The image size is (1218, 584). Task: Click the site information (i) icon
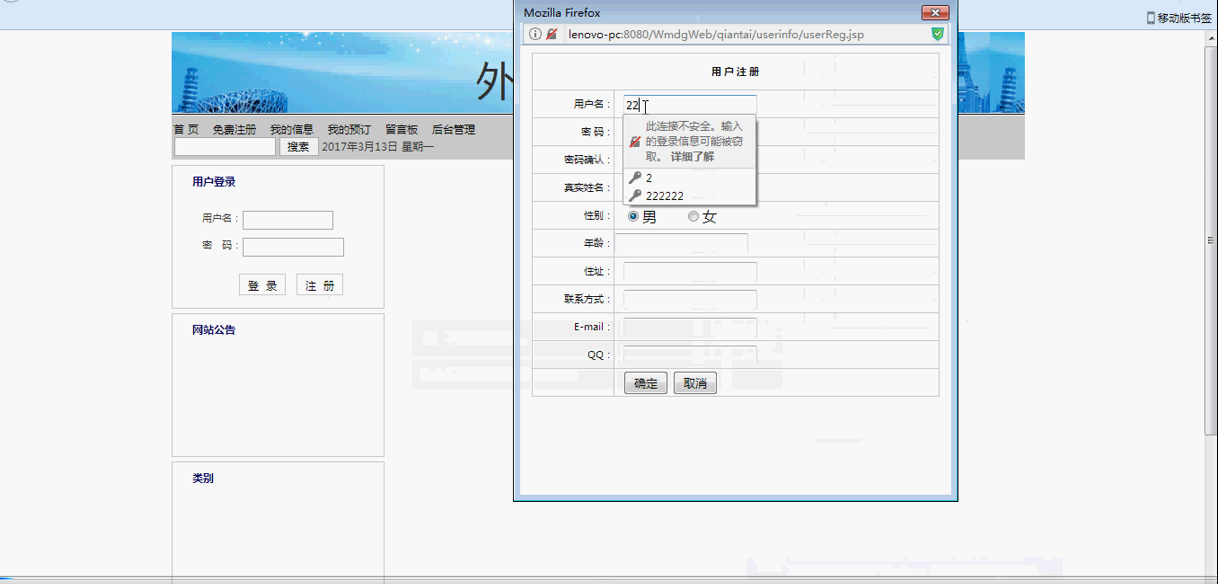(536, 34)
